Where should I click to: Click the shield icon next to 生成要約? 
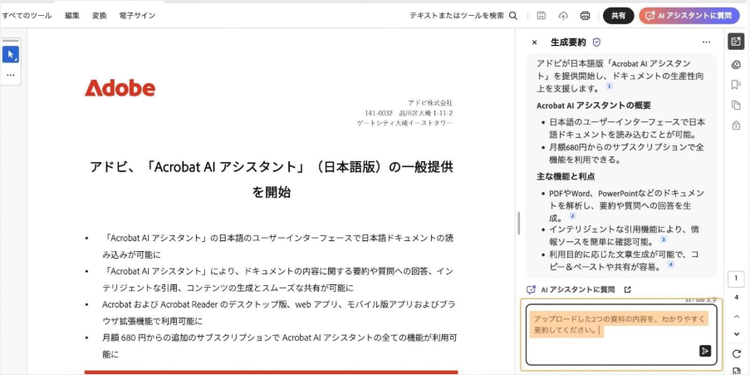(596, 43)
